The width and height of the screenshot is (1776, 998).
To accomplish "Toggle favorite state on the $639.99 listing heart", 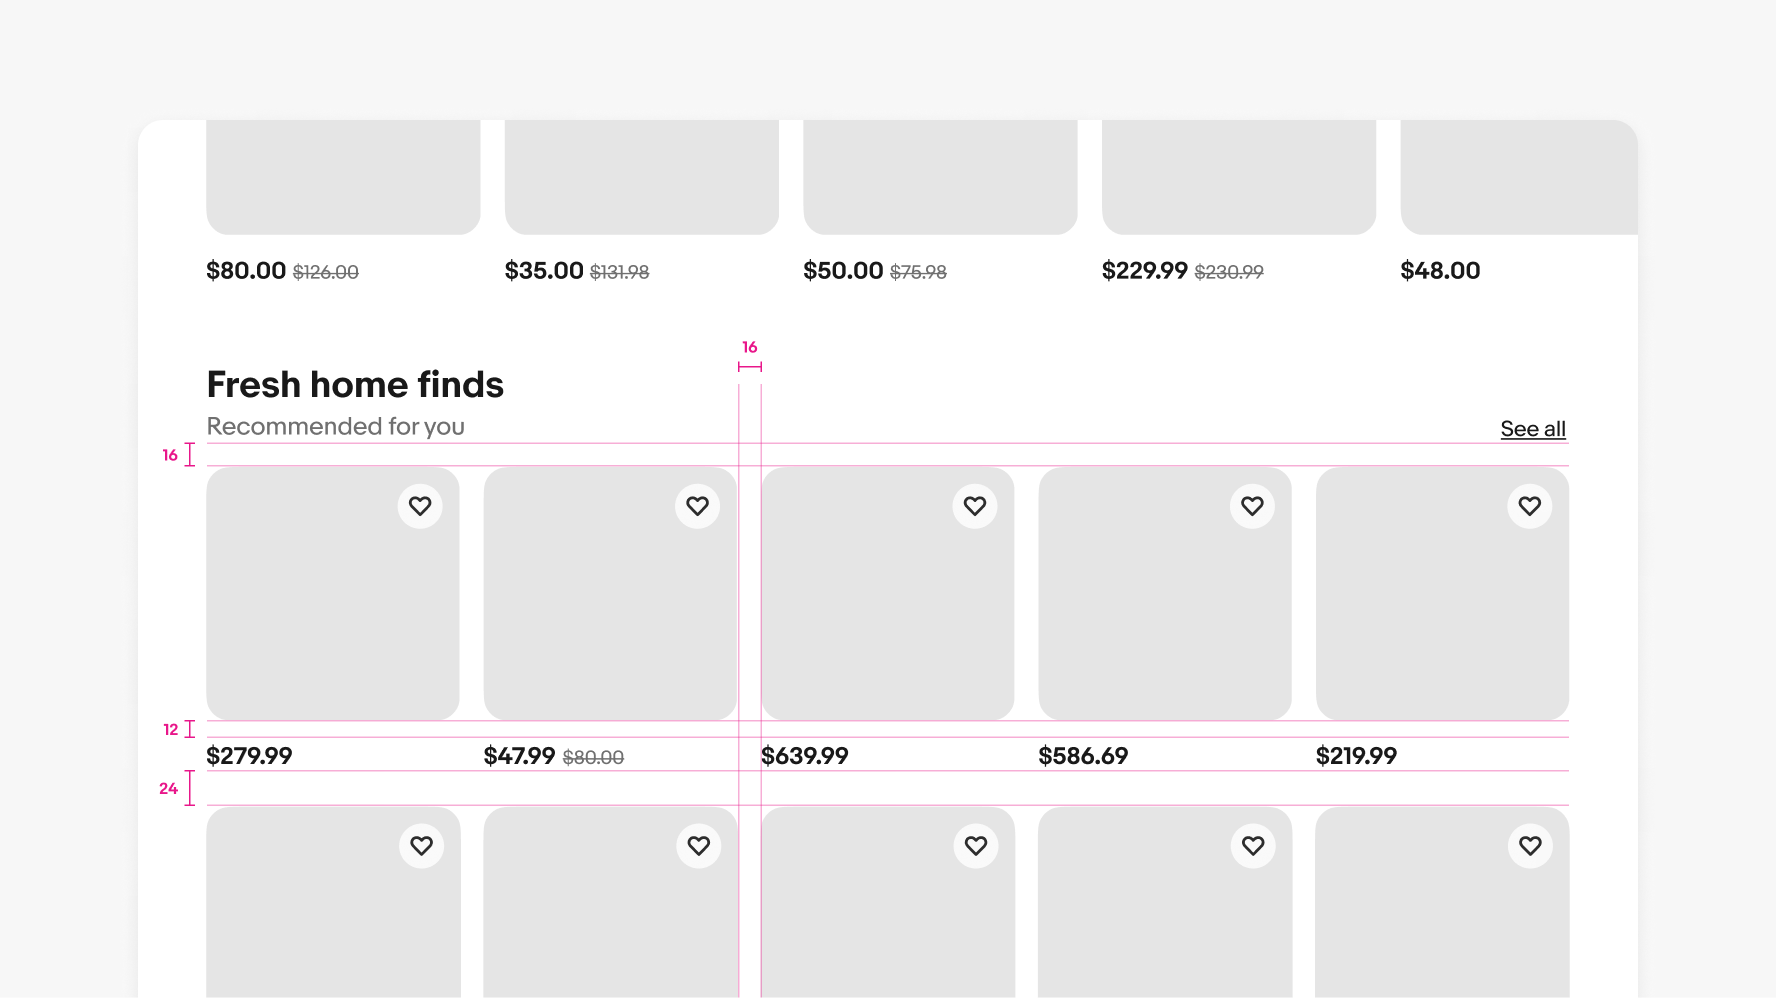I will tap(975, 506).
